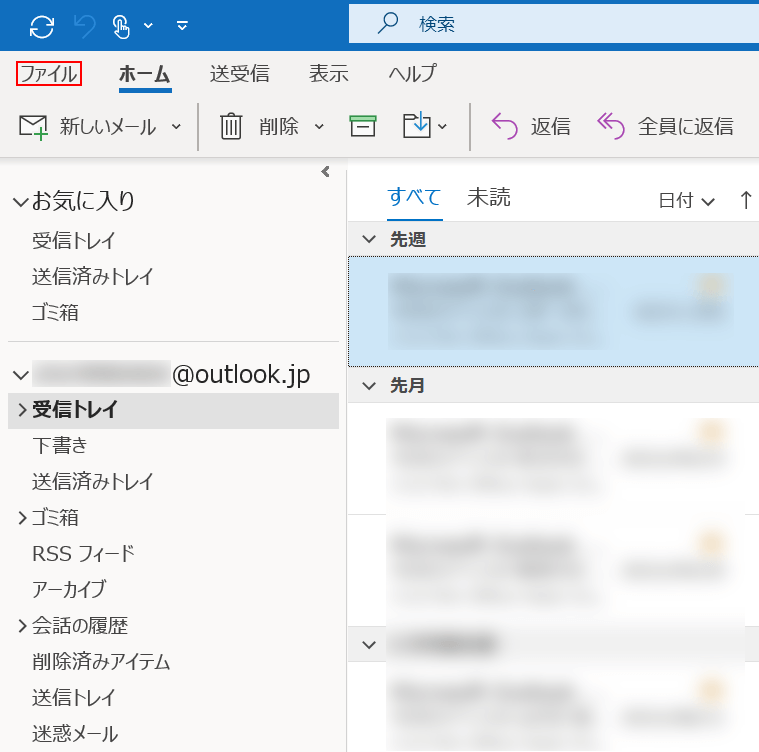This screenshot has width=759, height=752.
Task: Click the Undo arrow in quick access toolbar
Action: click(x=85, y=26)
